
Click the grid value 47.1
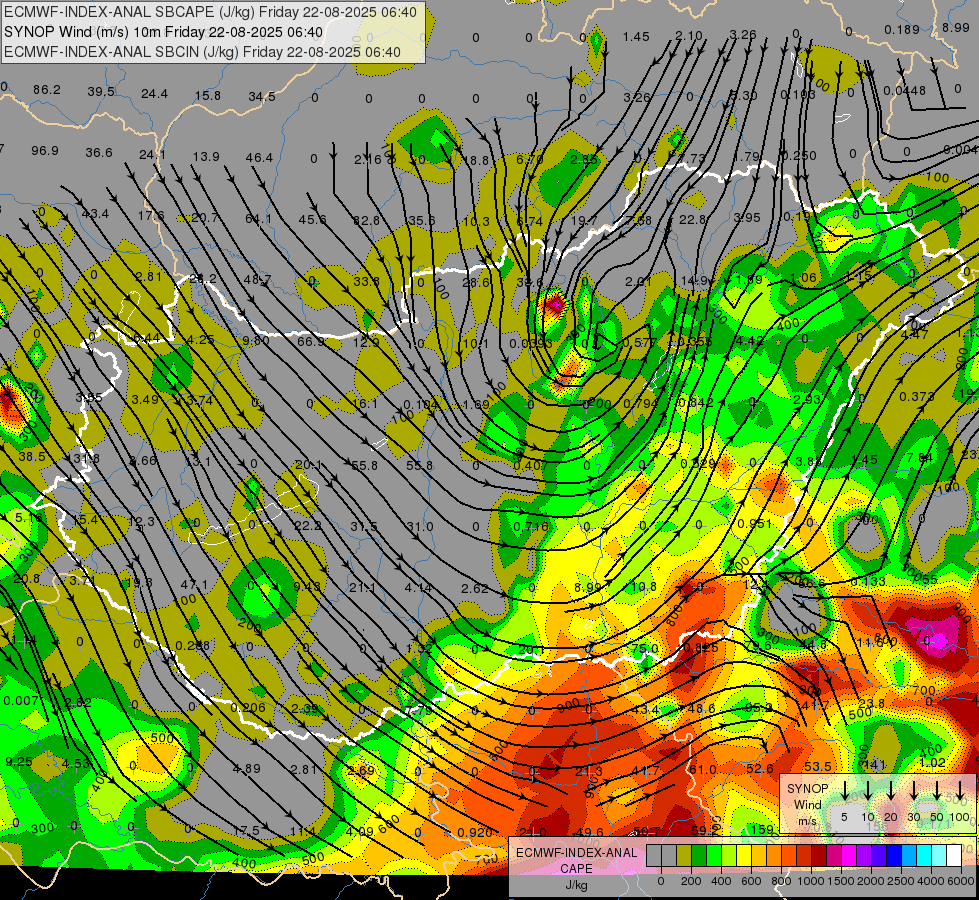[194, 585]
